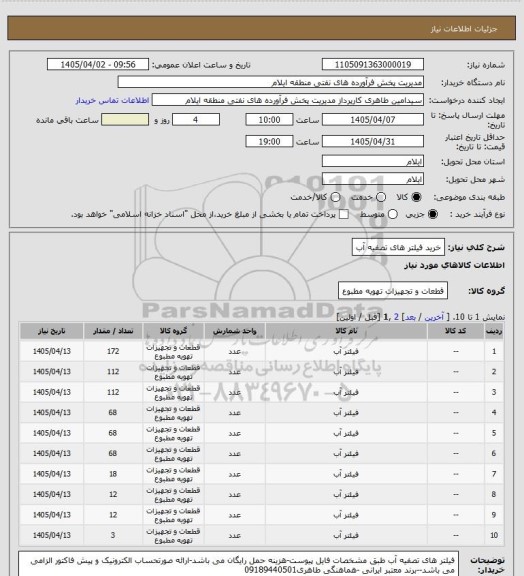Click the ردیف column header
524x576 pixels.
[494, 331]
